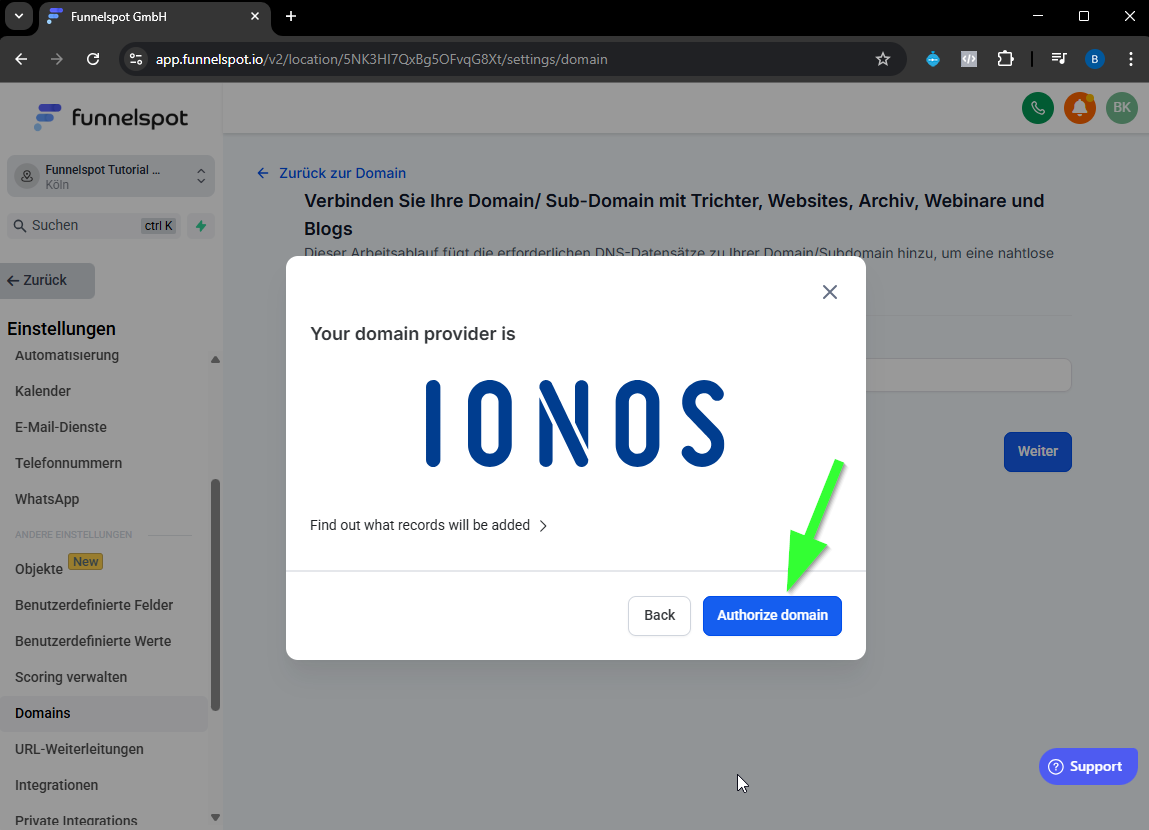
Task: Open the green phone dialer icon
Action: tap(1038, 108)
